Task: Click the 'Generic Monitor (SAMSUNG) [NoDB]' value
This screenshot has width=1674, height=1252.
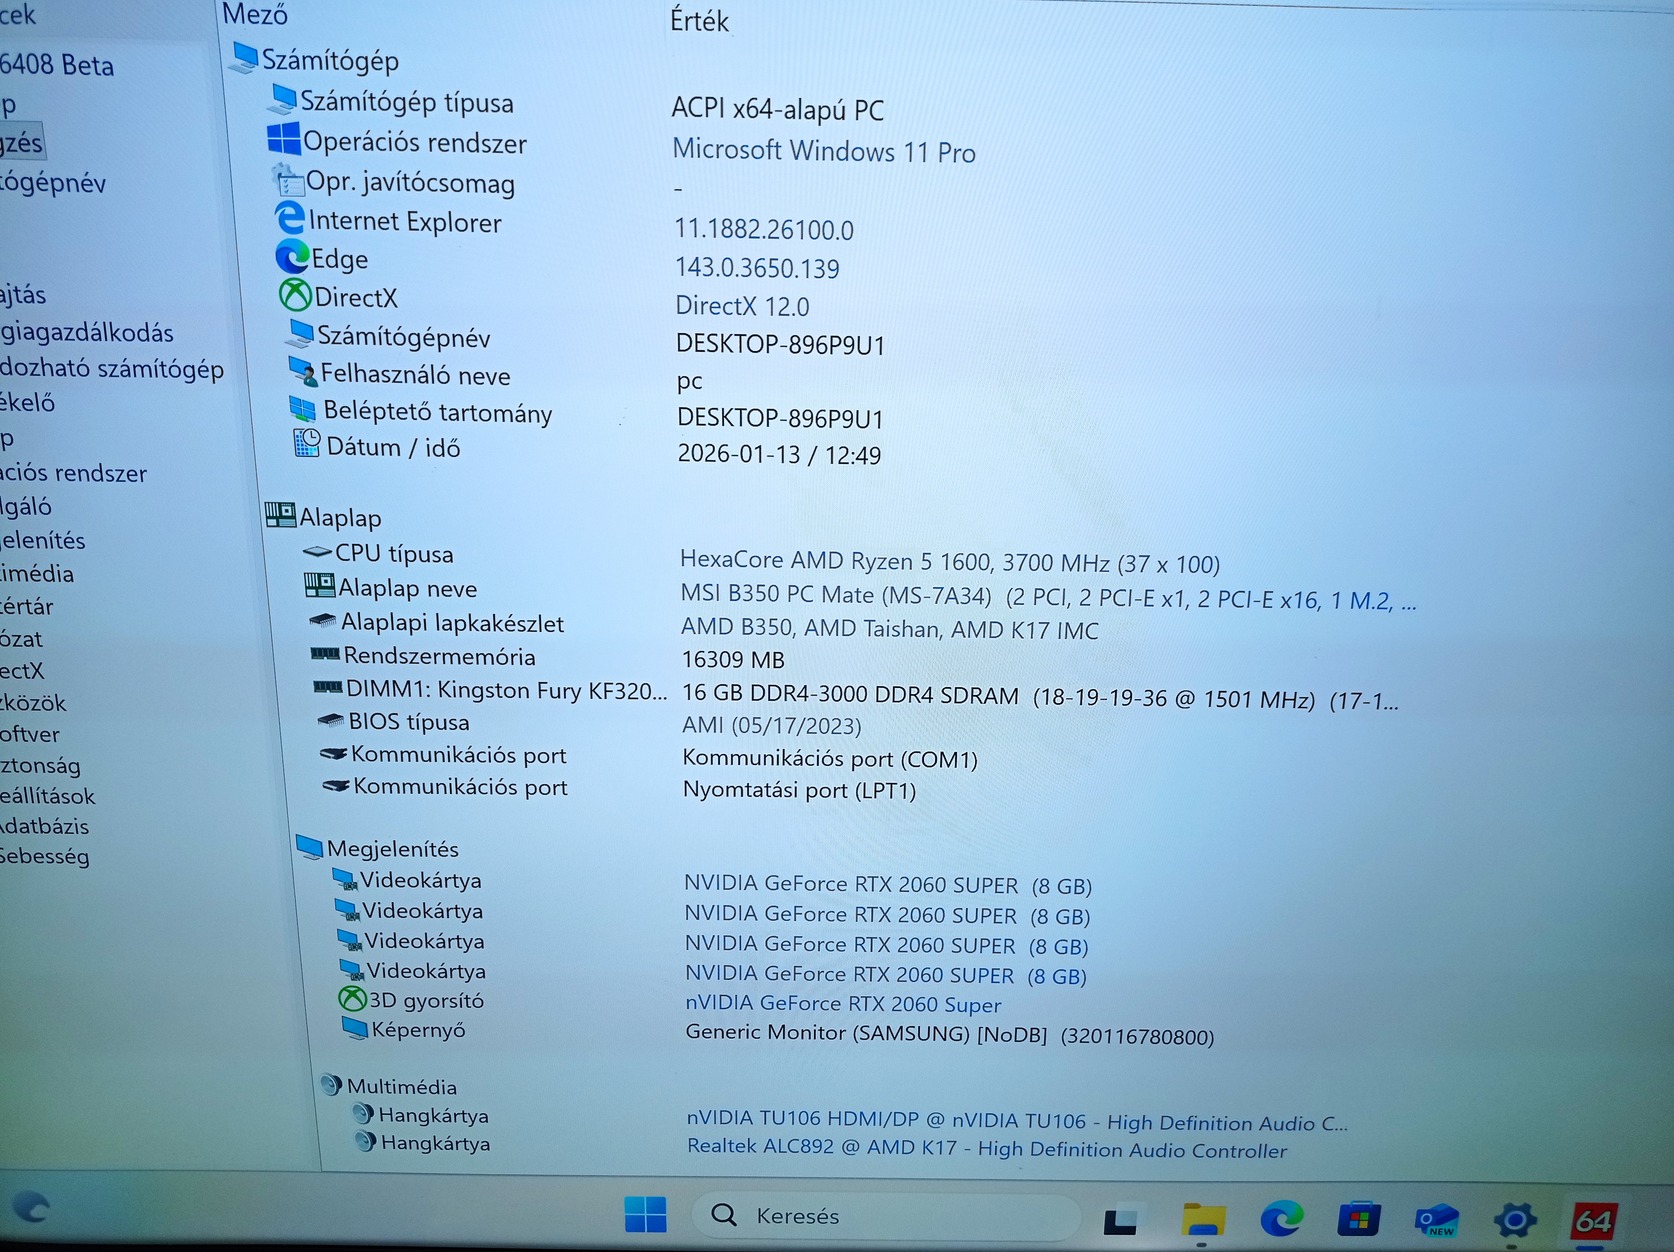Action: tap(950, 1034)
